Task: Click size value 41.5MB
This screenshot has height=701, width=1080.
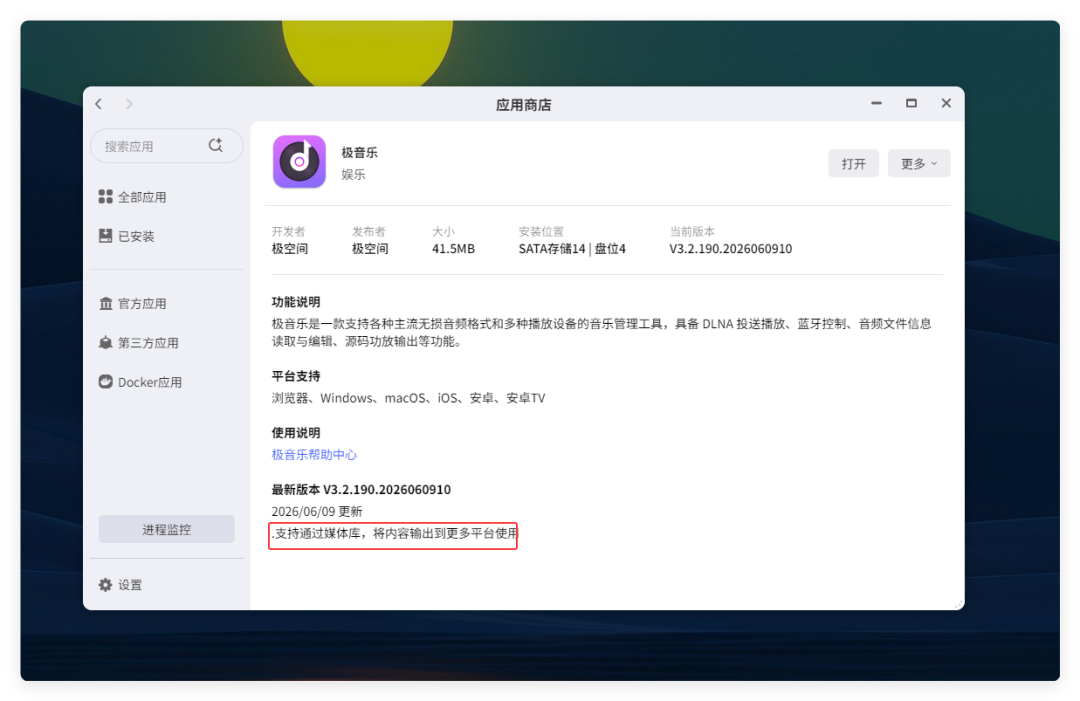Action: (x=453, y=249)
